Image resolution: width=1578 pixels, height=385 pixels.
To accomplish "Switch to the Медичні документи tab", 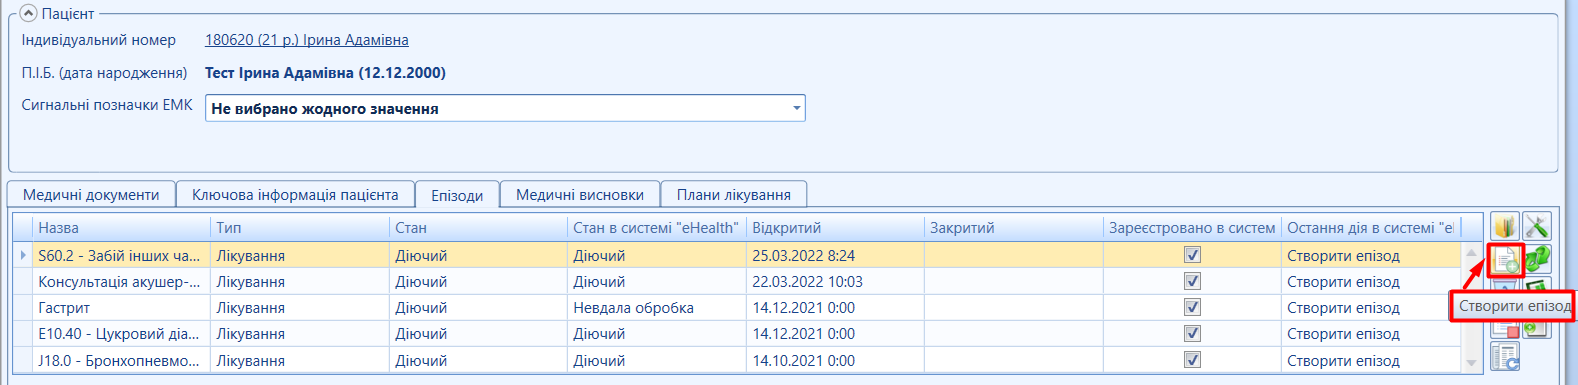I will (91, 194).
